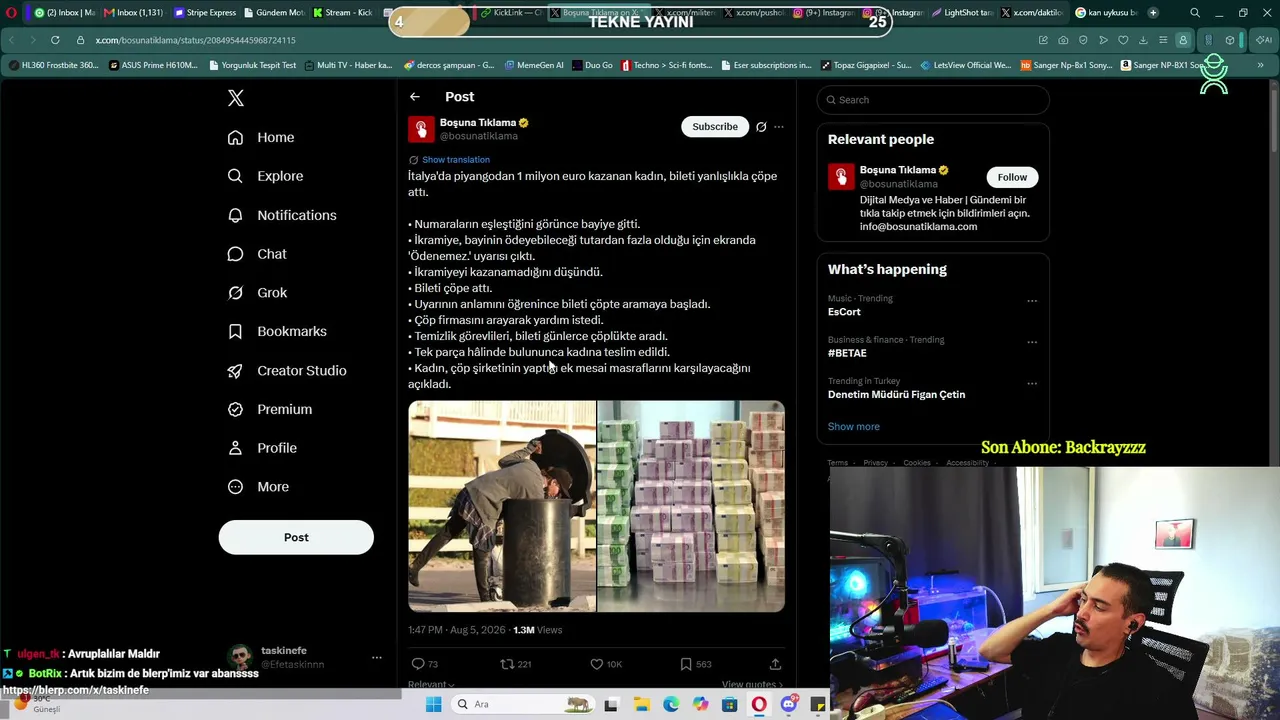Screen dimensions: 1280x720
Task: Click the X search field
Action: pyautogui.click(x=933, y=100)
